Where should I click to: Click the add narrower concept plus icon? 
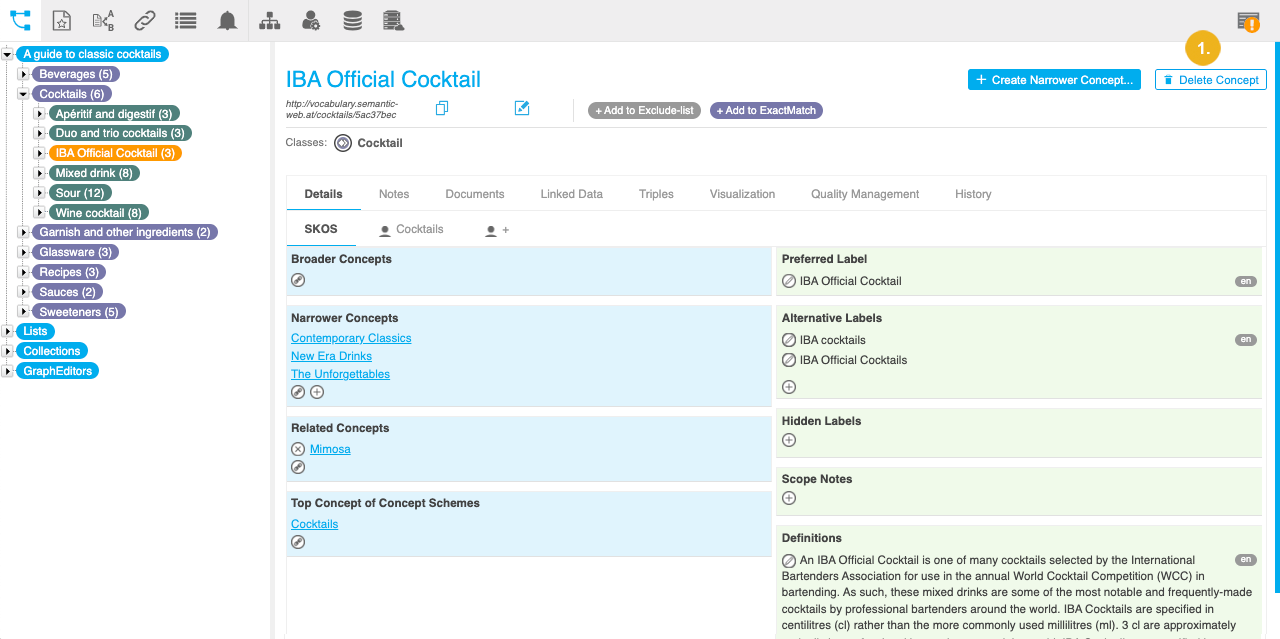pyautogui.click(x=317, y=392)
